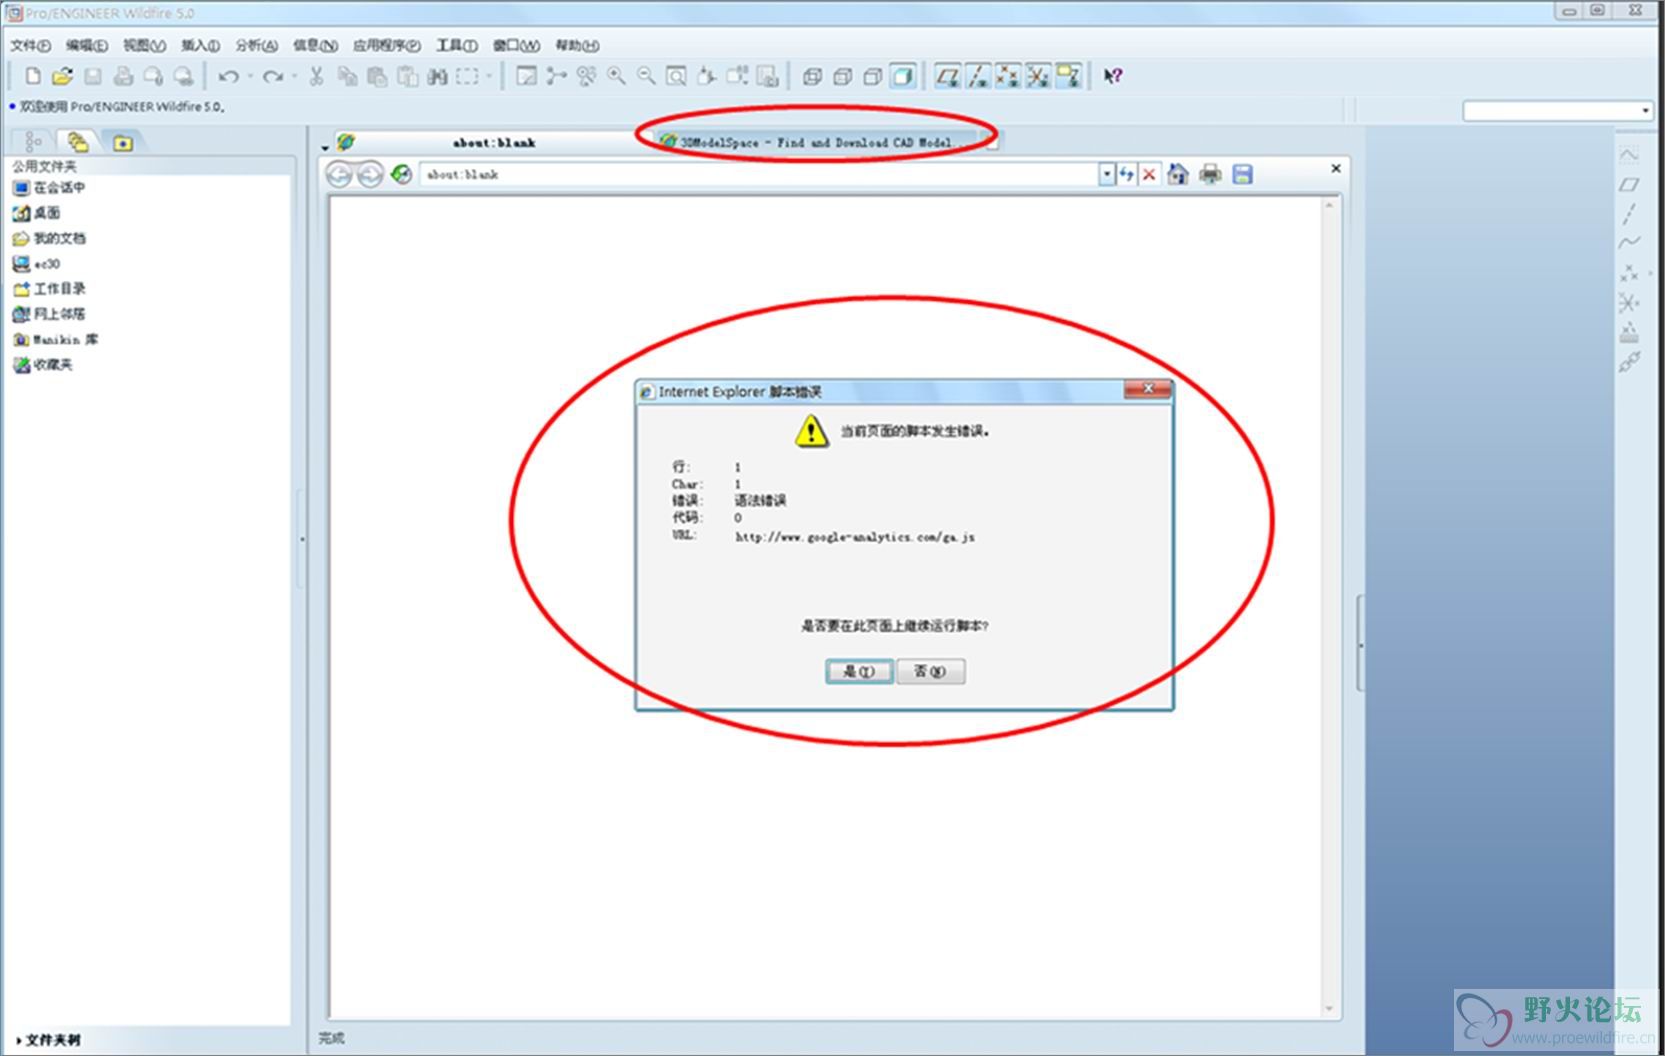The width and height of the screenshot is (1665, 1056).
Task: Select 在会话中 in common folders
Action: coord(49,187)
